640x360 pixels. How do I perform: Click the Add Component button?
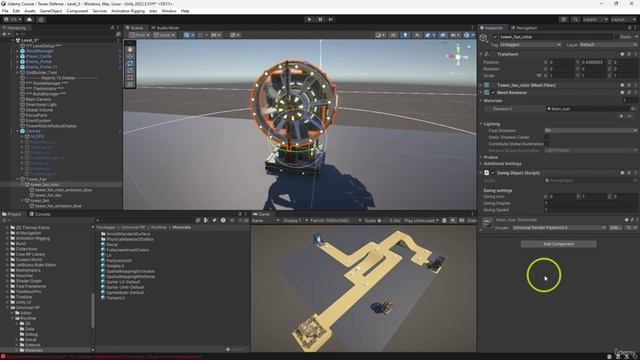[558, 244]
